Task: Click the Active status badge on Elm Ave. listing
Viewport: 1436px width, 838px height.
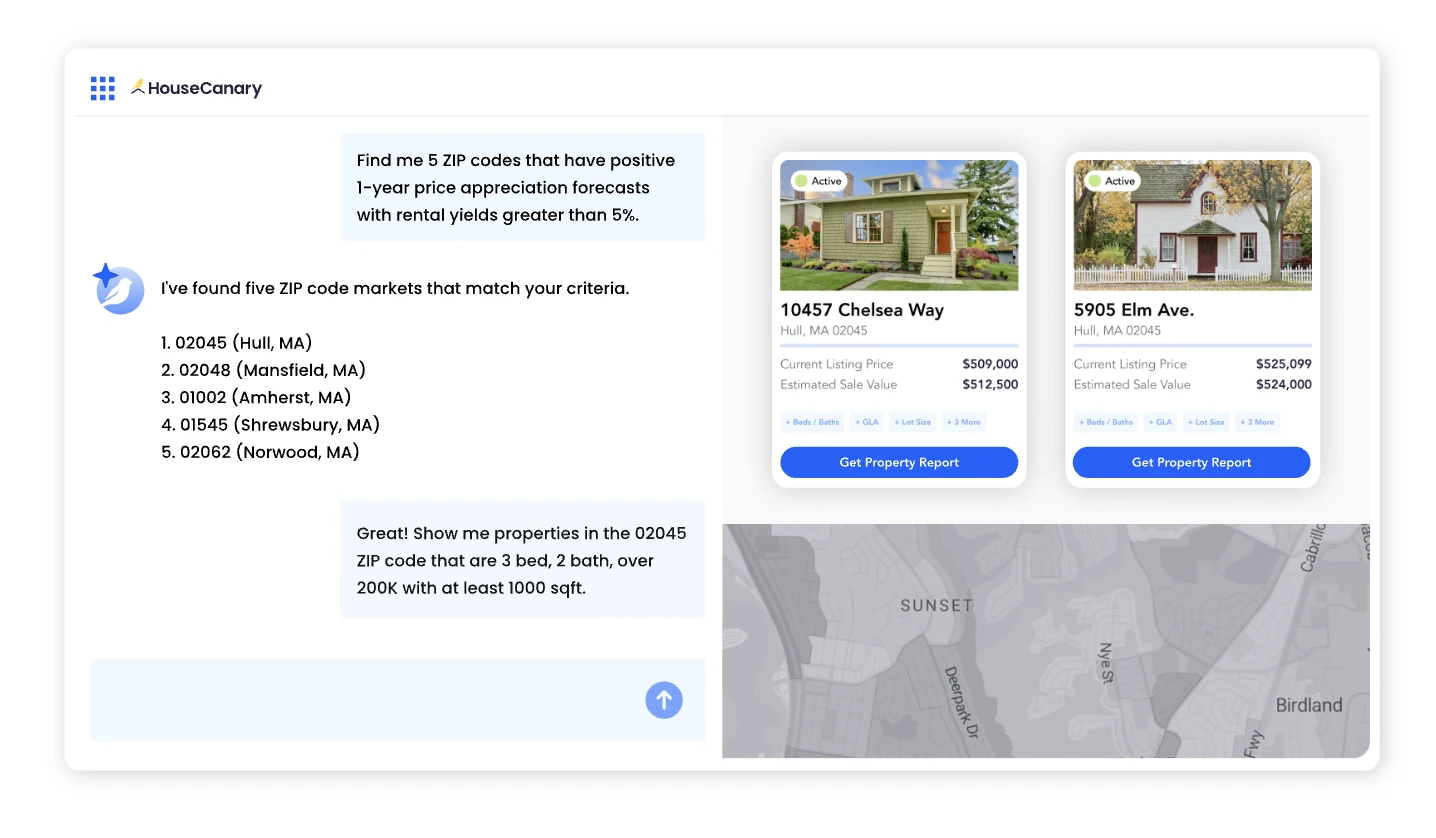Action: [1112, 181]
